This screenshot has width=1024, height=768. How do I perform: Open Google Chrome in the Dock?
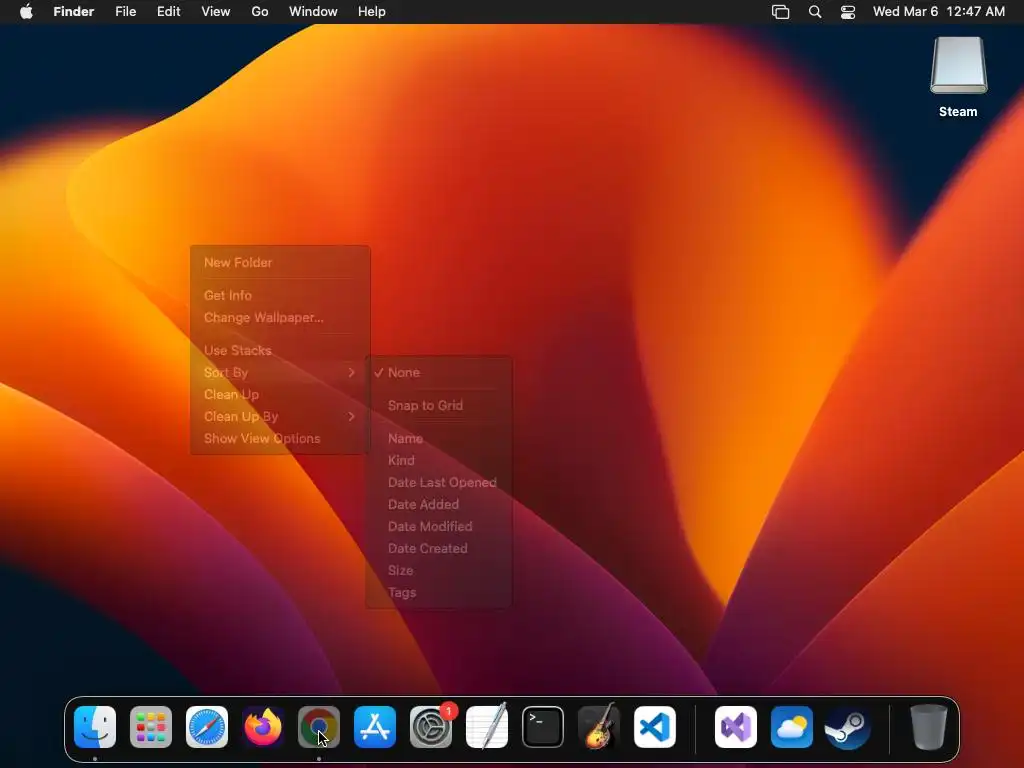[319, 727]
